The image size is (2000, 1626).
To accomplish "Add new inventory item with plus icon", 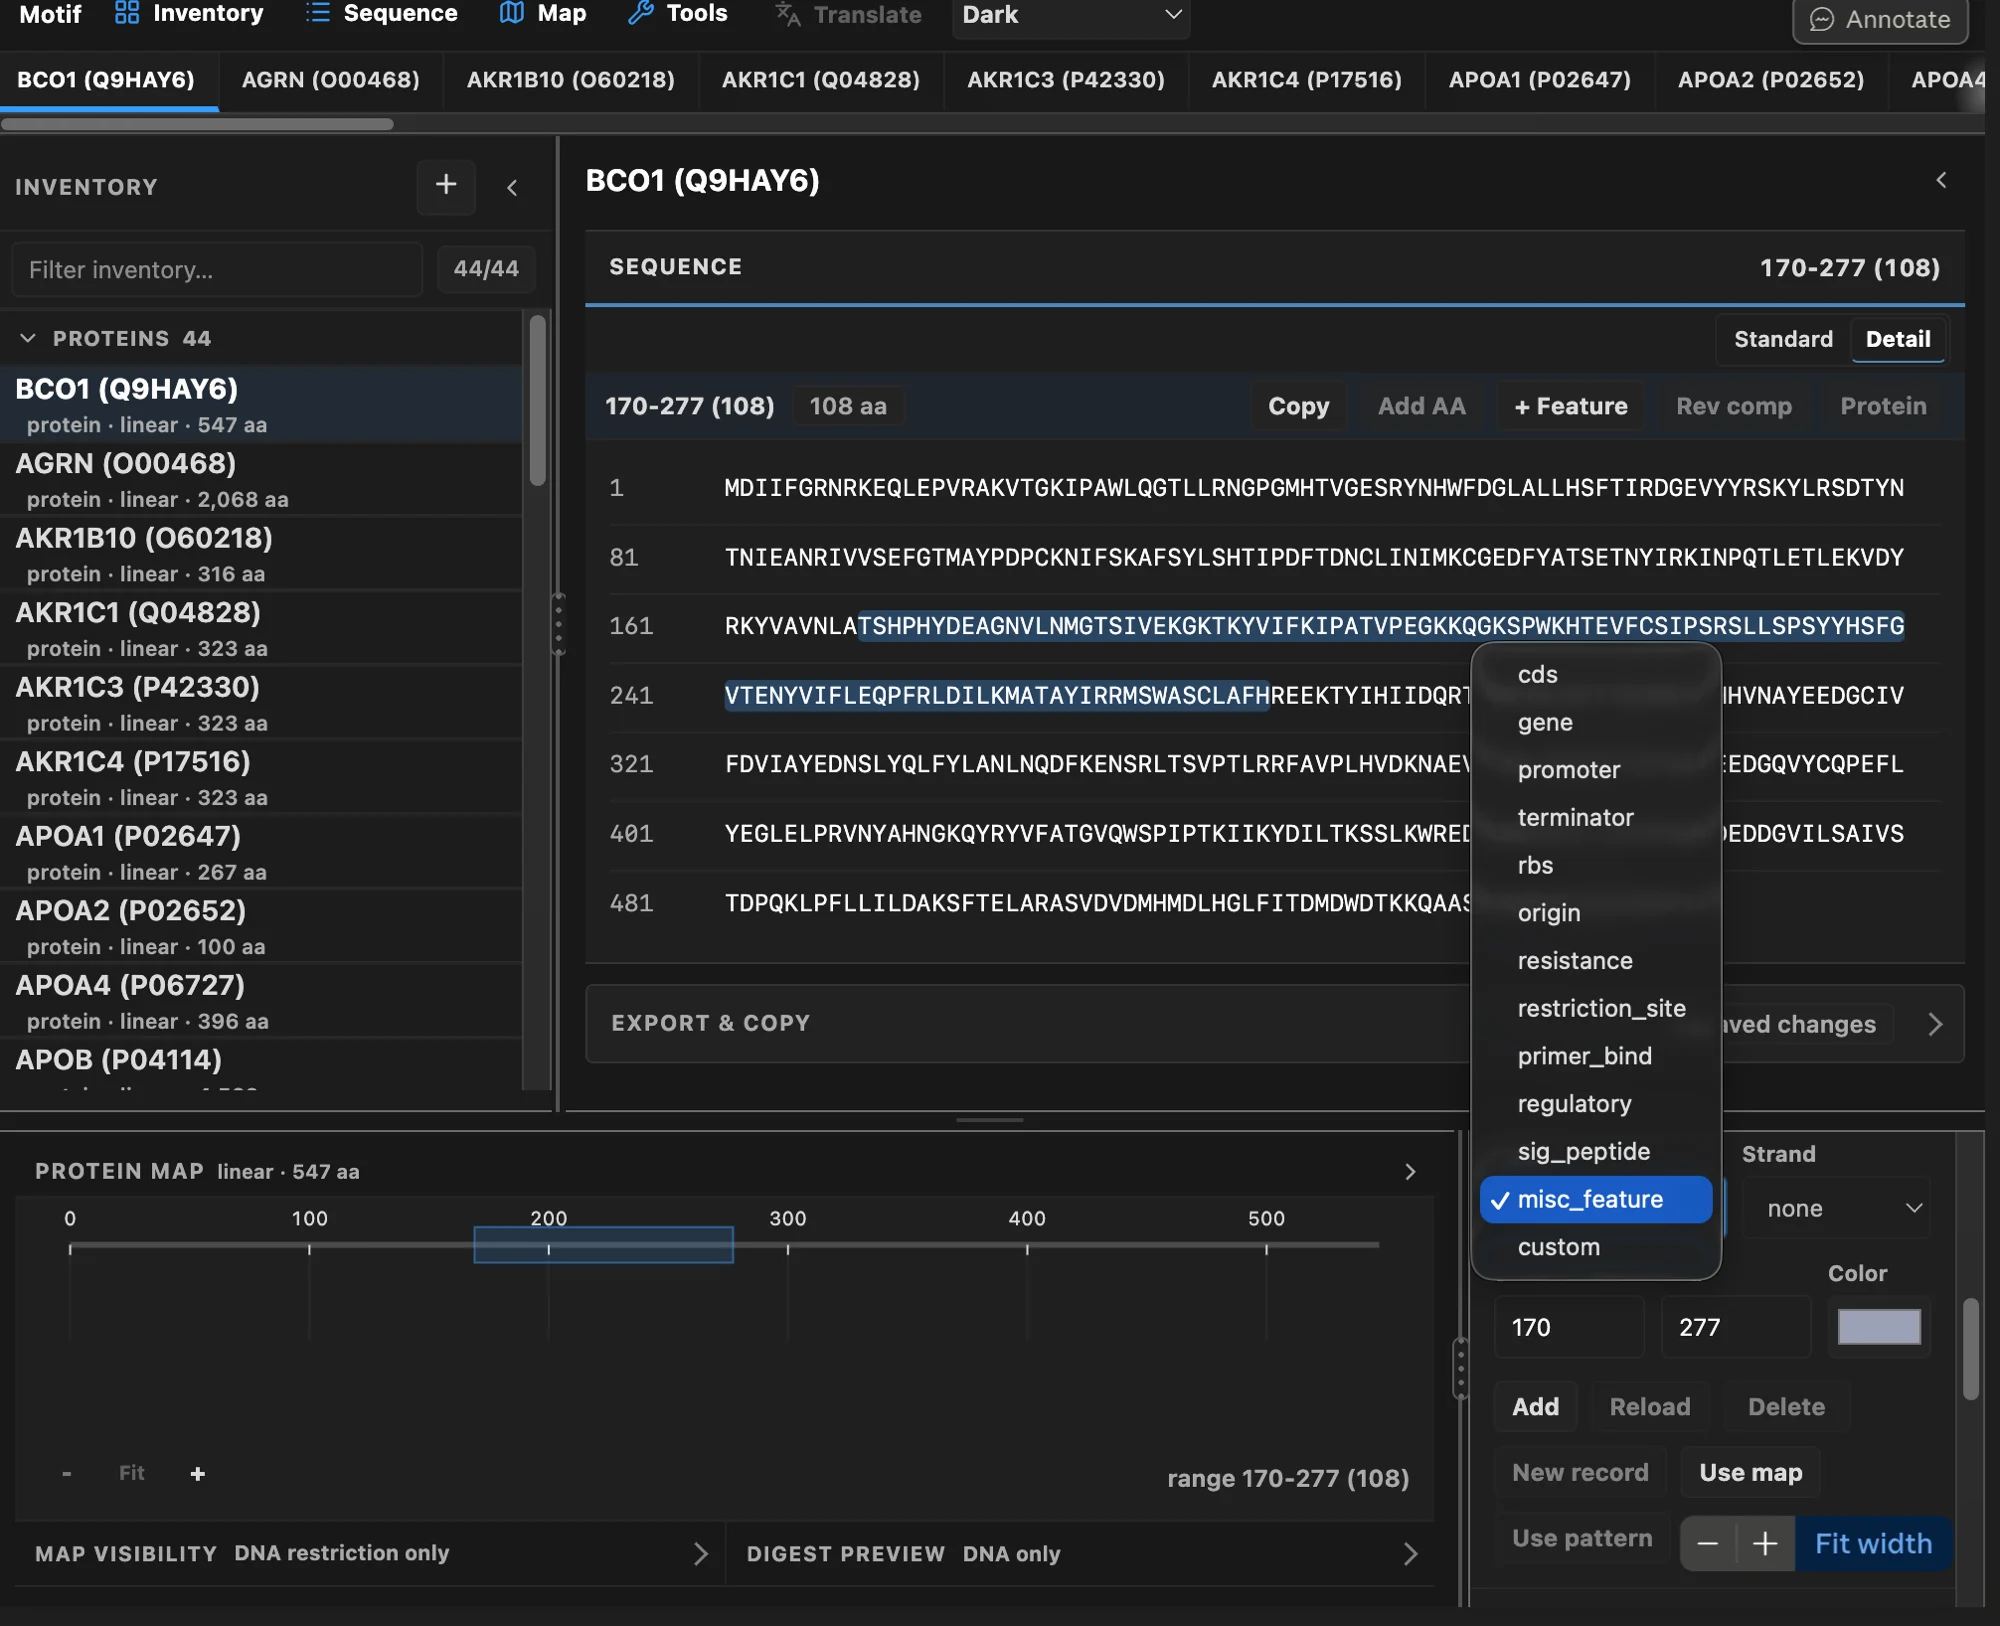I will [x=446, y=185].
